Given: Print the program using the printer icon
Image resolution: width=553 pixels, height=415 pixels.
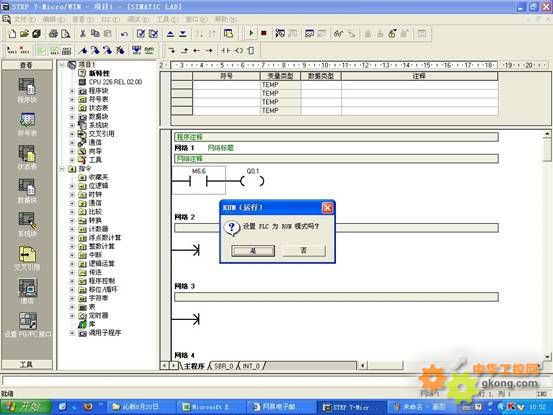Looking at the screenshot, I should click(53, 34).
